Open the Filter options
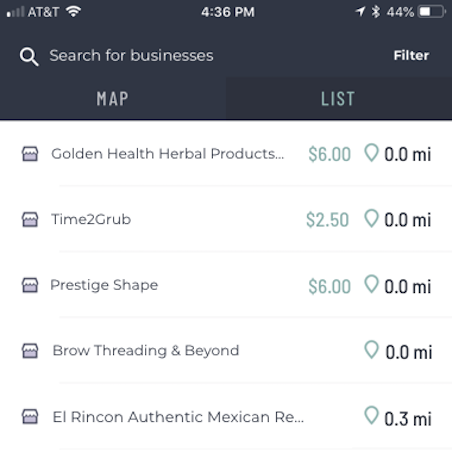The image size is (452, 452). (x=411, y=55)
